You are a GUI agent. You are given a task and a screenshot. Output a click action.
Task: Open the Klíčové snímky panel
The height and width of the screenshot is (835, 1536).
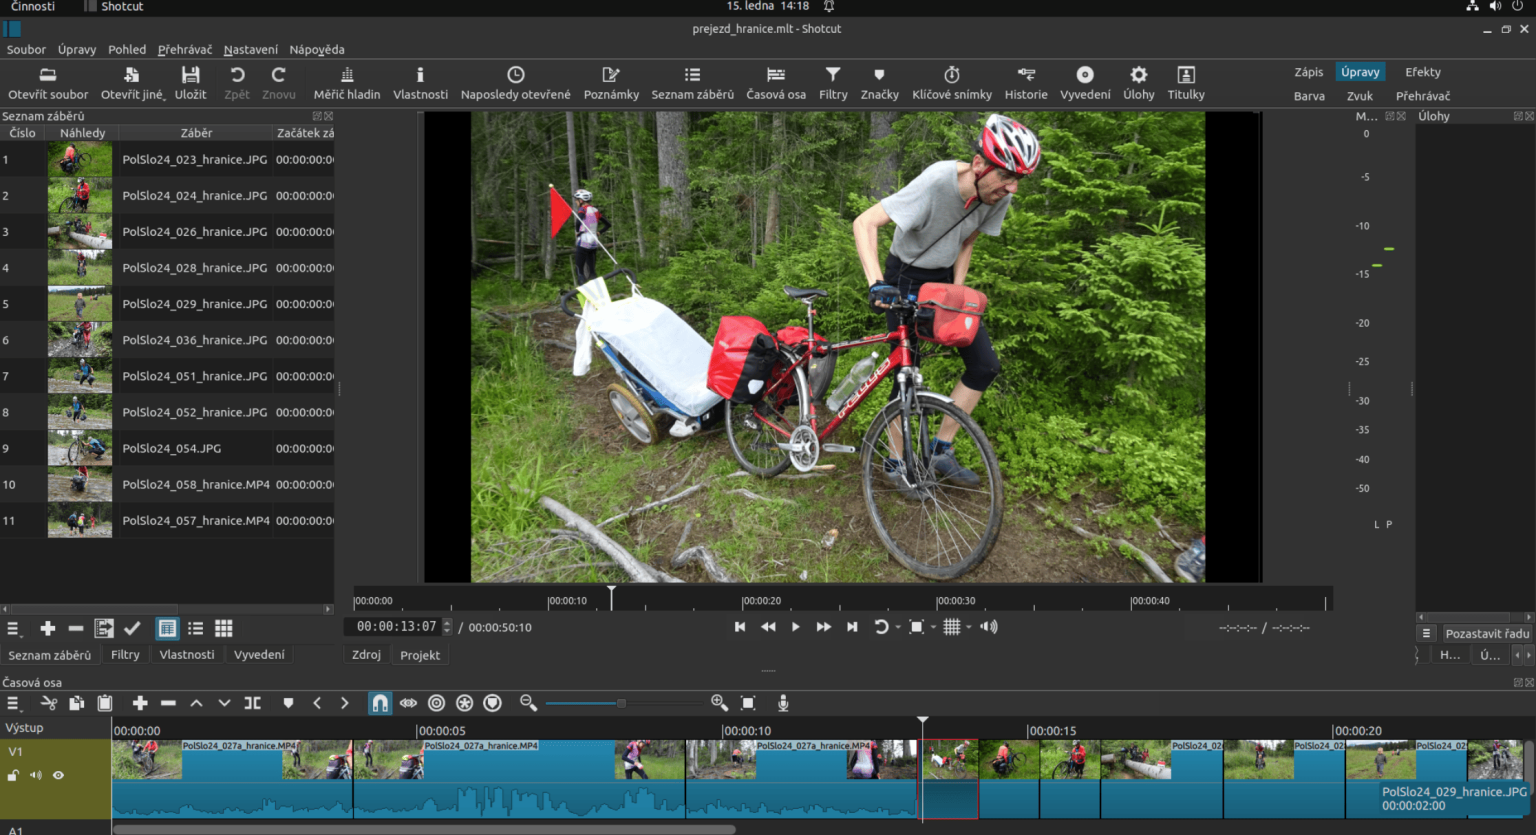pyautogui.click(x=950, y=82)
